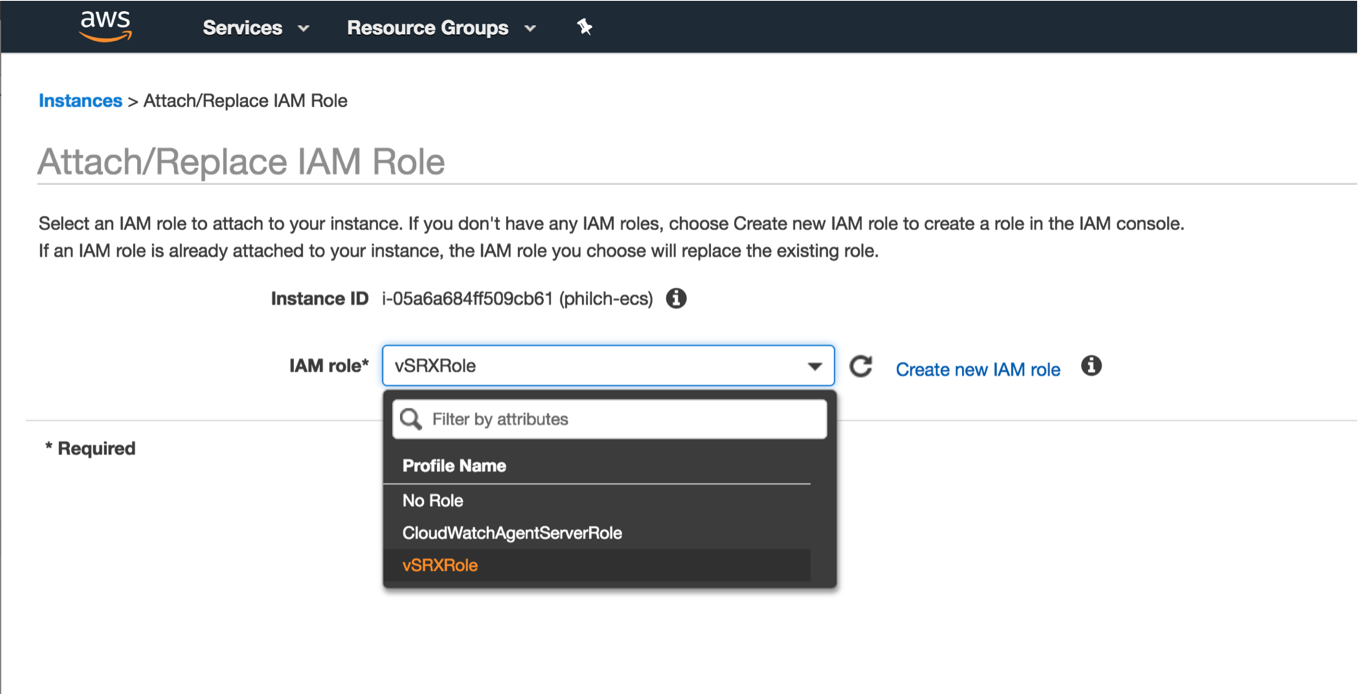The image size is (1358, 694).
Task: Focus the Filter by attributes field
Action: pos(625,419)
